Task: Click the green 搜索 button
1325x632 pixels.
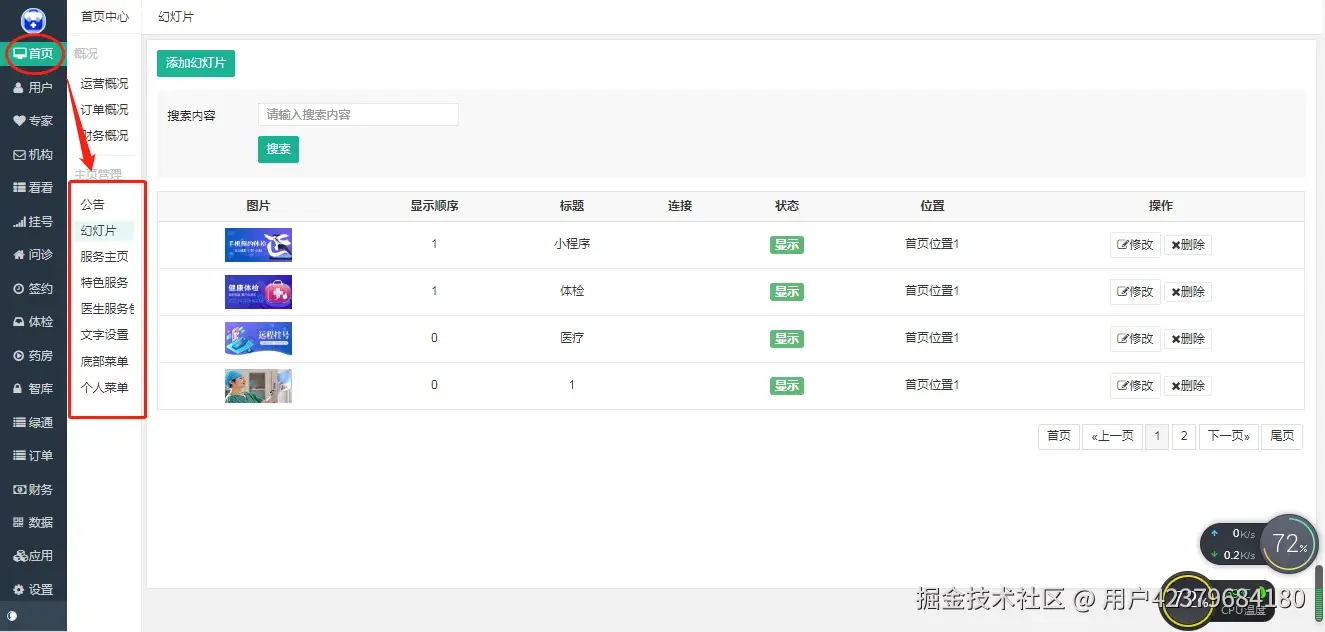Action: 278,149
